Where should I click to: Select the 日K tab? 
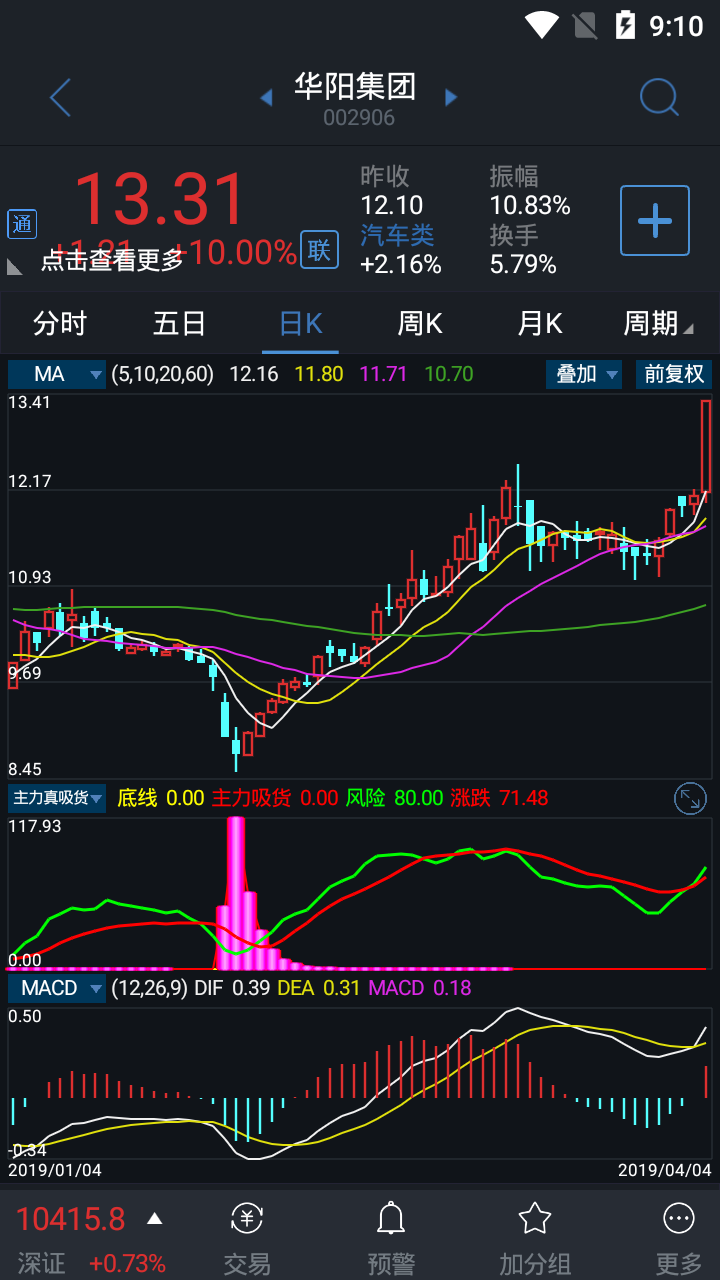pos(300,323)
